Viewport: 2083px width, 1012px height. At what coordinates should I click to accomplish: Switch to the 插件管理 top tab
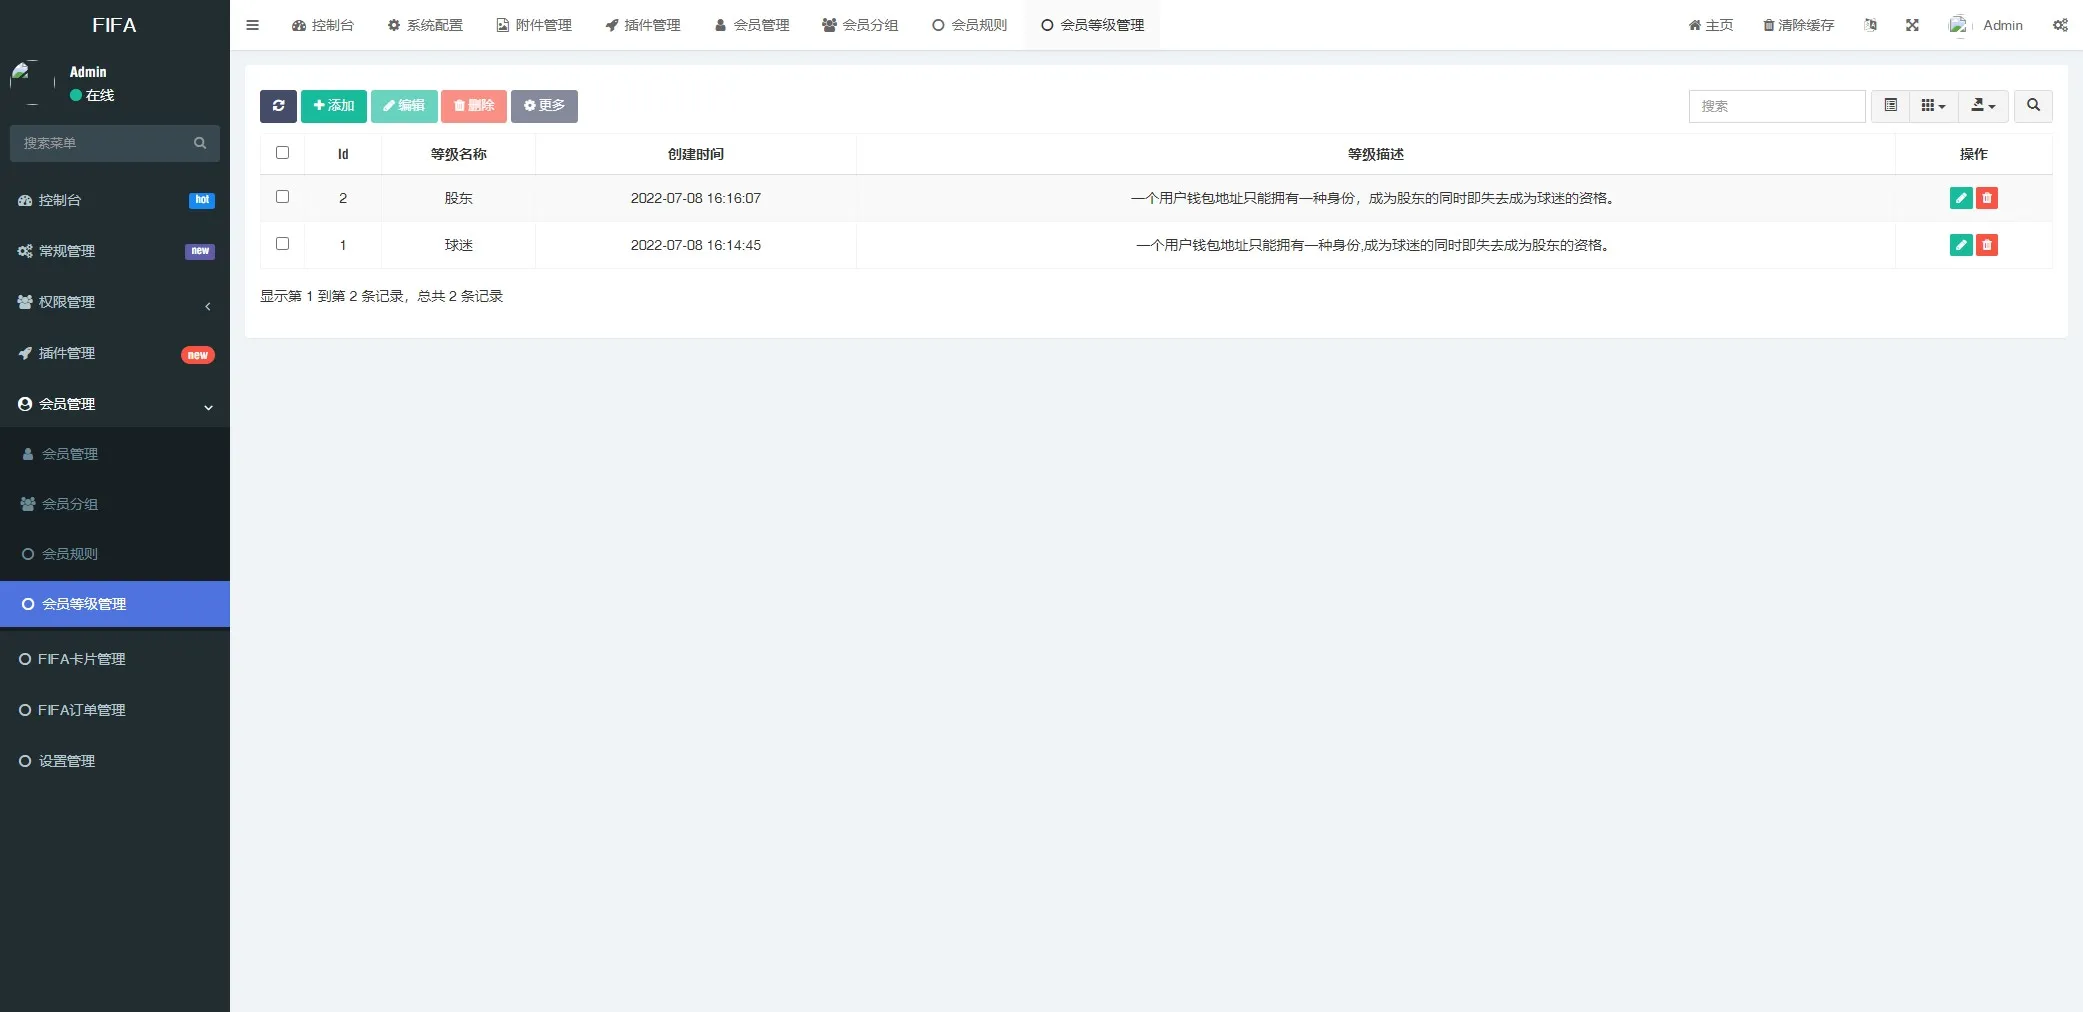click(643, 25)
